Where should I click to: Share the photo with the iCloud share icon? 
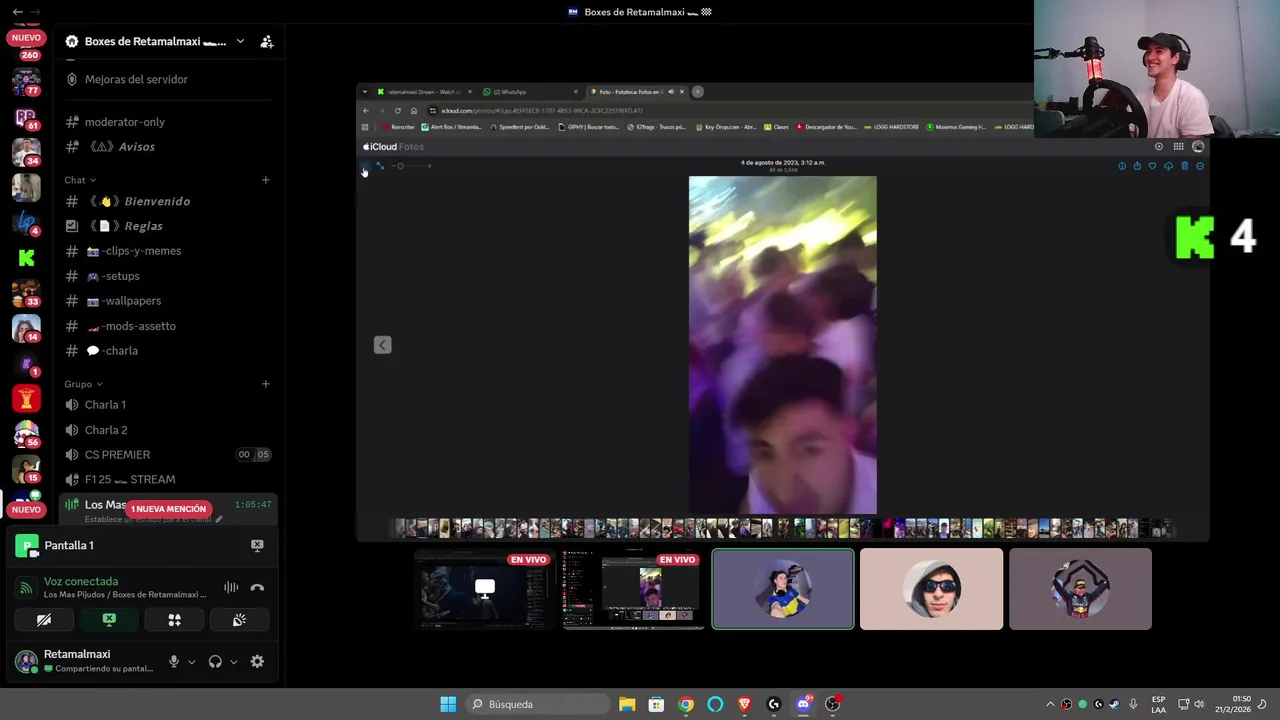tap(1137, 166)
